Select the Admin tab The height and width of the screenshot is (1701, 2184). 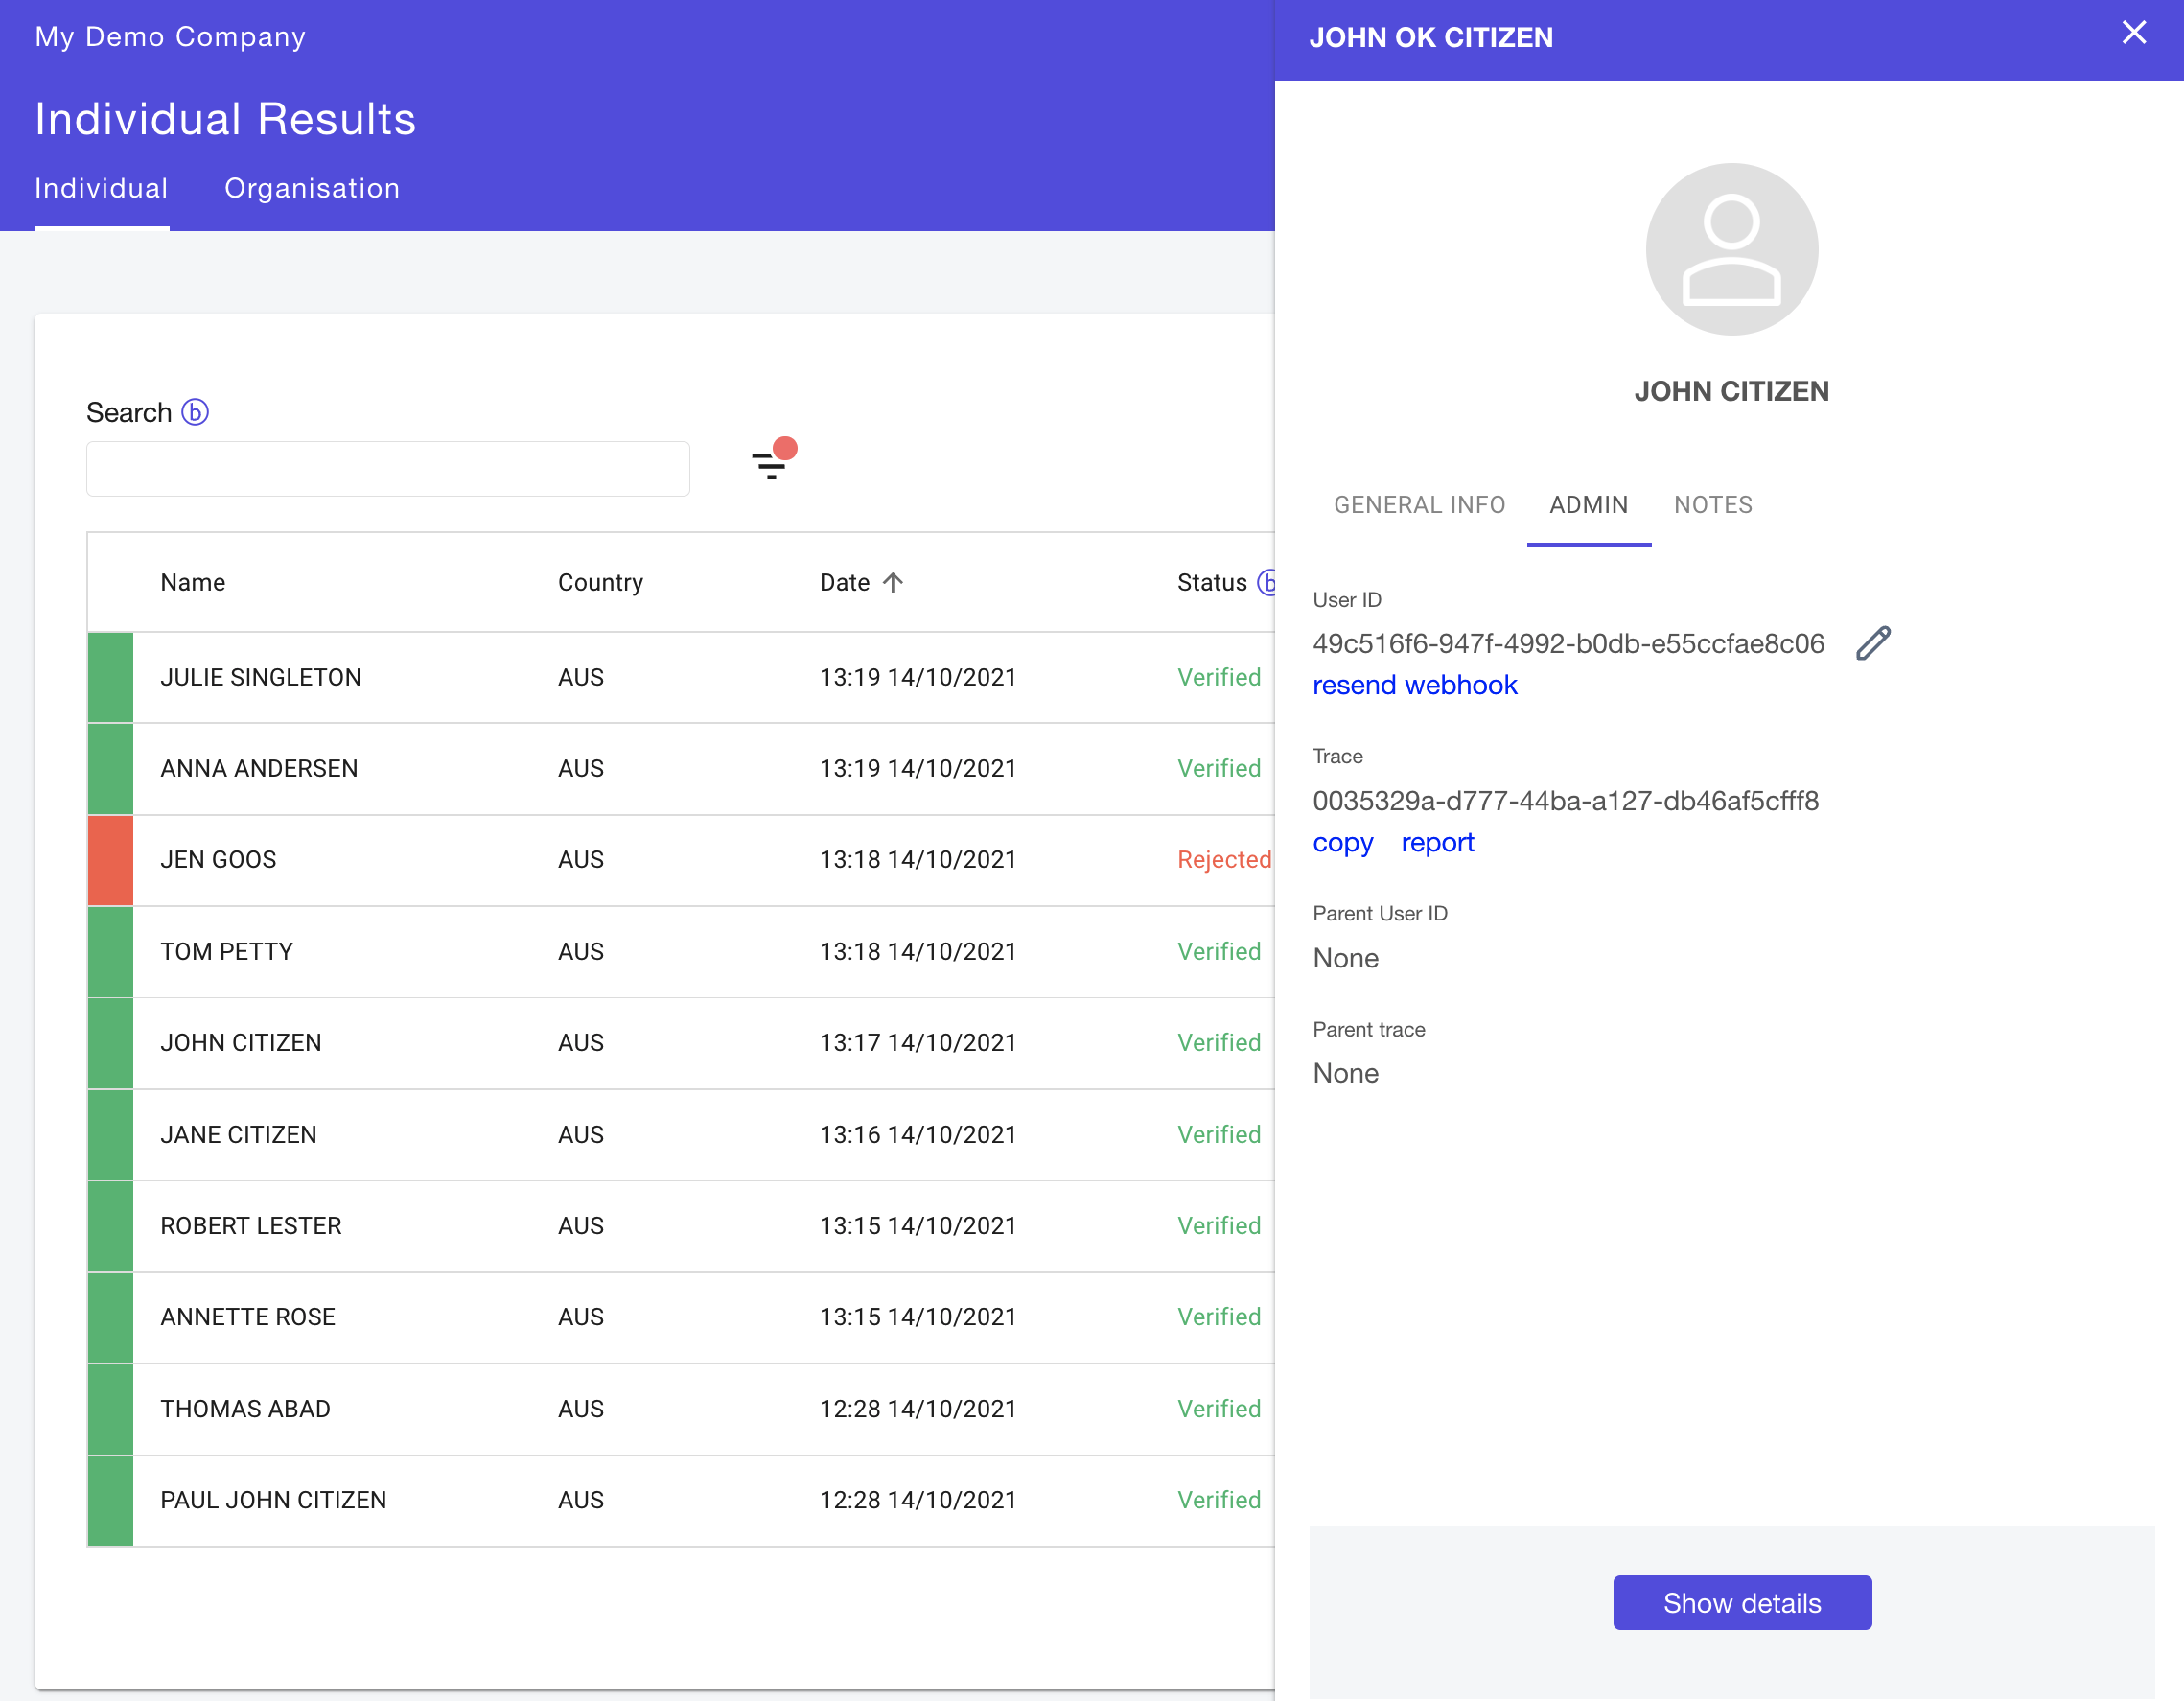click(1588, 505)
